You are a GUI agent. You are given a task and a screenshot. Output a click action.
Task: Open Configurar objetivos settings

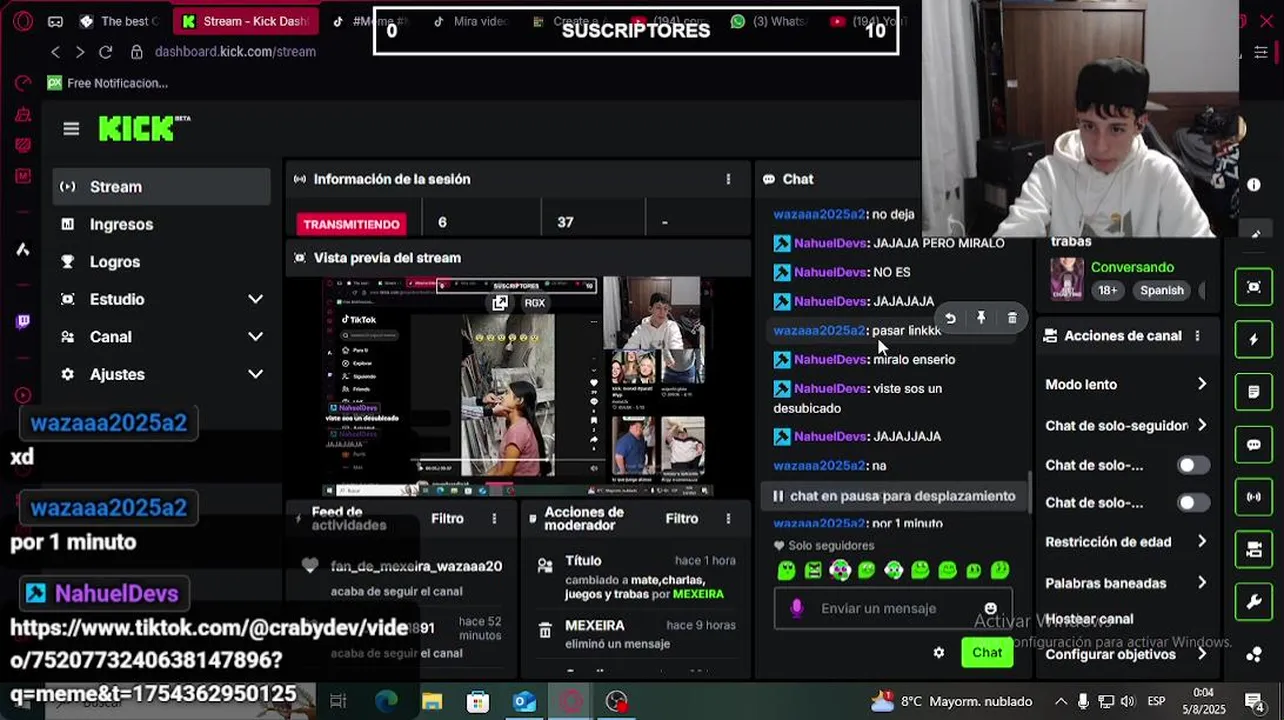(x=1126, y=654)
